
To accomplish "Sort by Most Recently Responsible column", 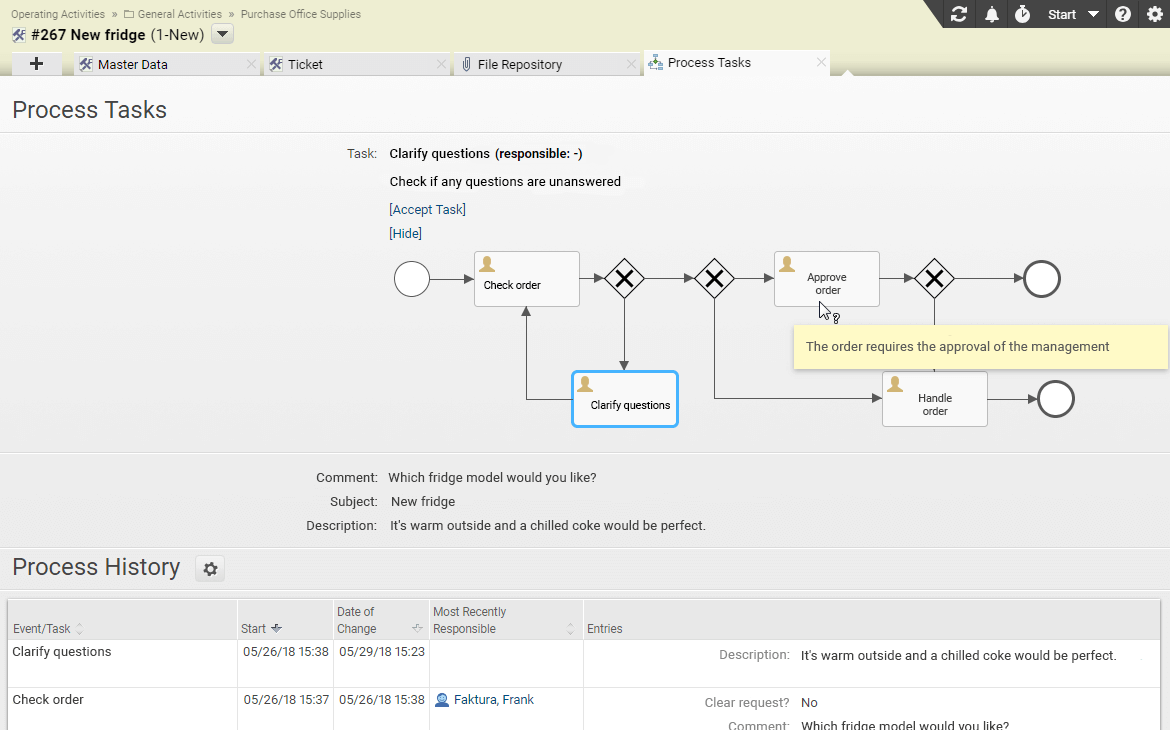I will click(570, 629).
